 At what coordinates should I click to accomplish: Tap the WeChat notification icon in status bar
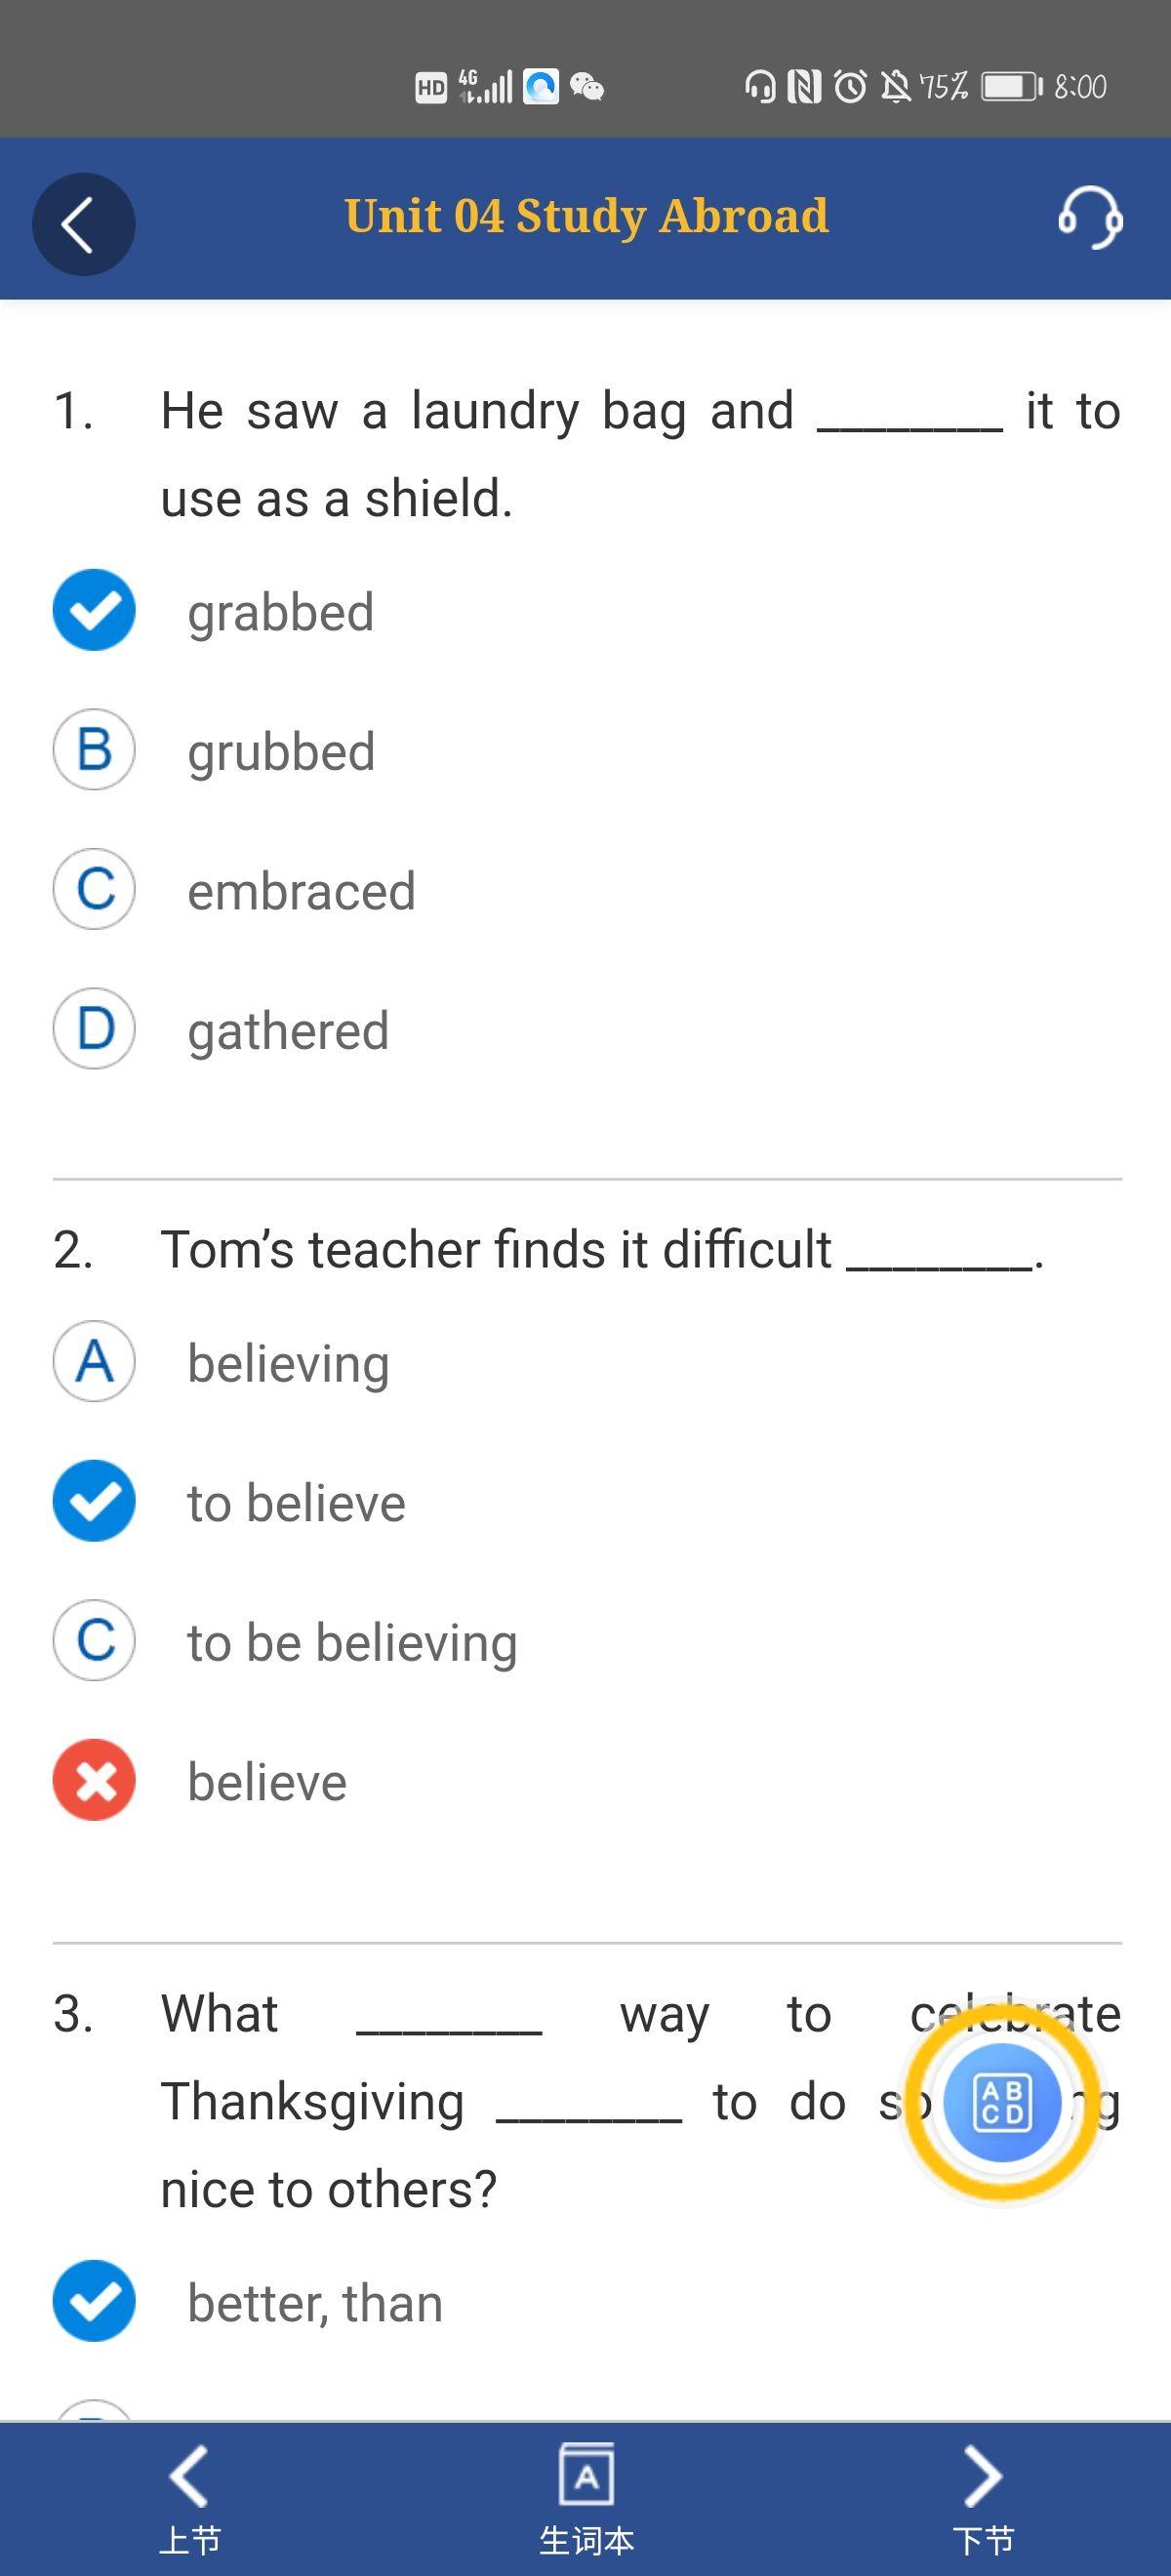pos(587,87)
